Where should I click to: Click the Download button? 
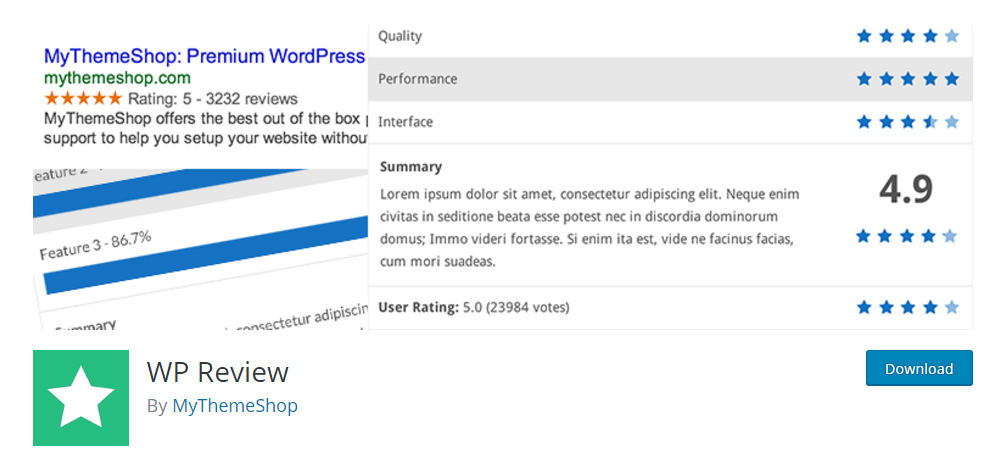tap(919, 368)
